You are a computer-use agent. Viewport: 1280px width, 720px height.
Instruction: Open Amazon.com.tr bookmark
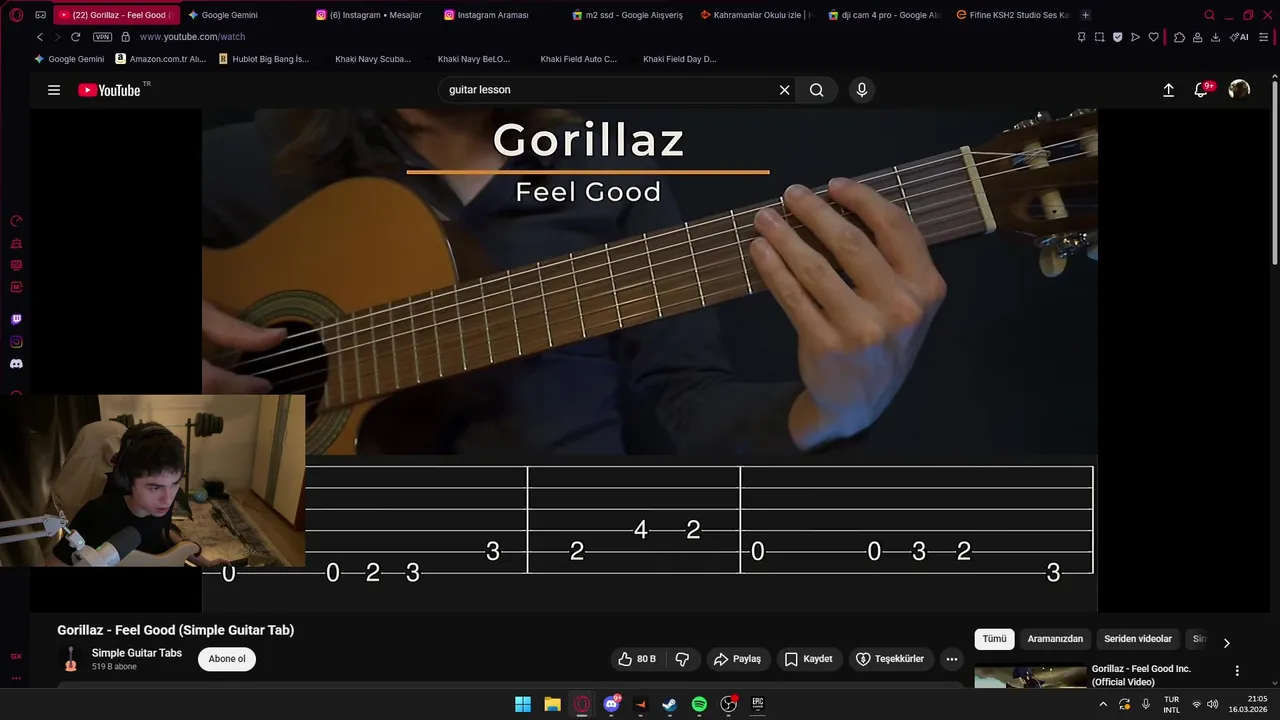pyautogui.click(x=160, y=59)
